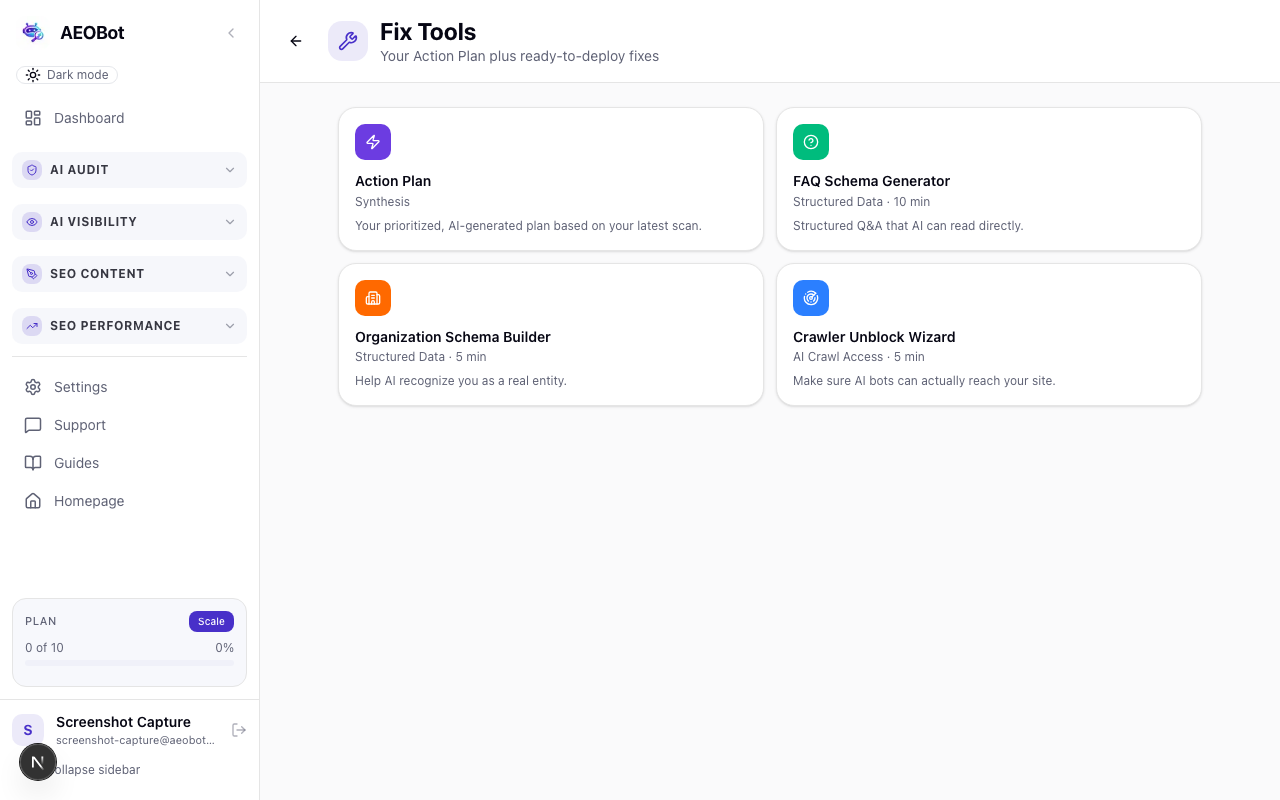
Task: Open the Guides page
Action: pos(129,463)
